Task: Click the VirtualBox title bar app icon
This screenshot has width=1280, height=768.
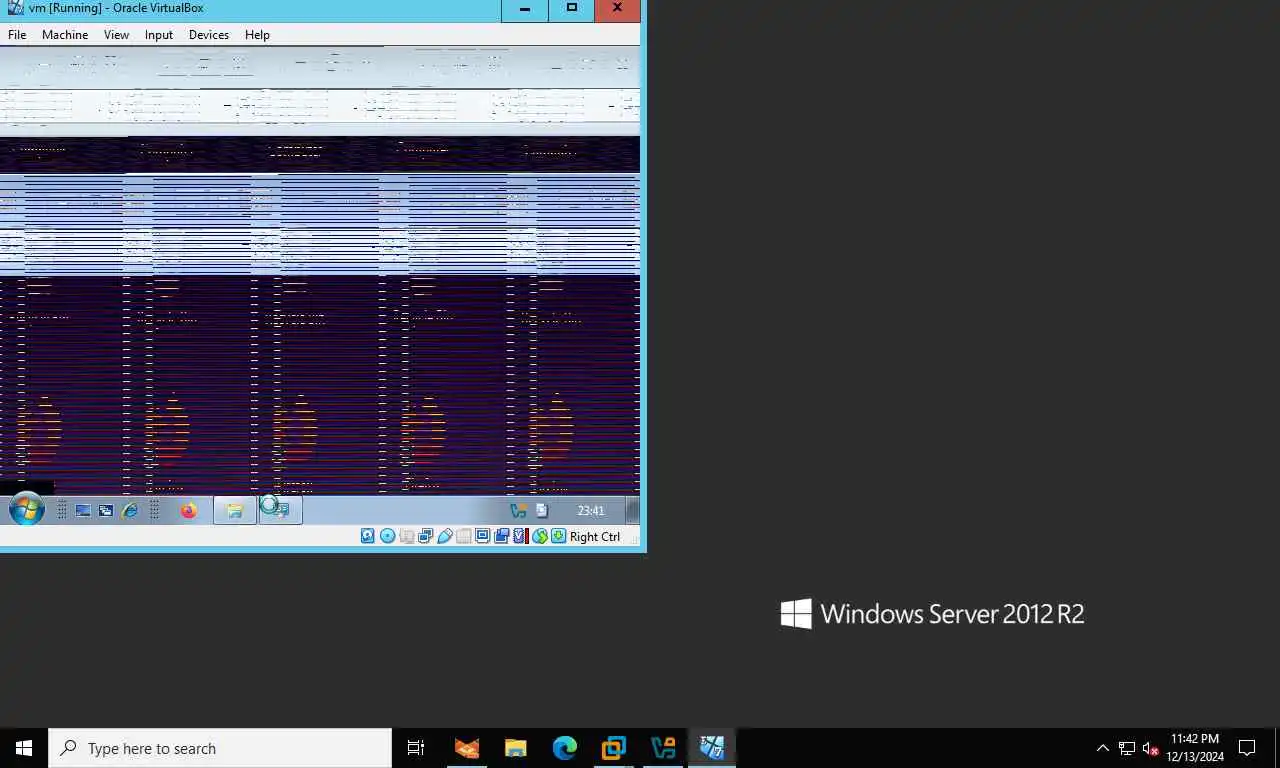Action: pyautogui.click(x=15, y=8)
